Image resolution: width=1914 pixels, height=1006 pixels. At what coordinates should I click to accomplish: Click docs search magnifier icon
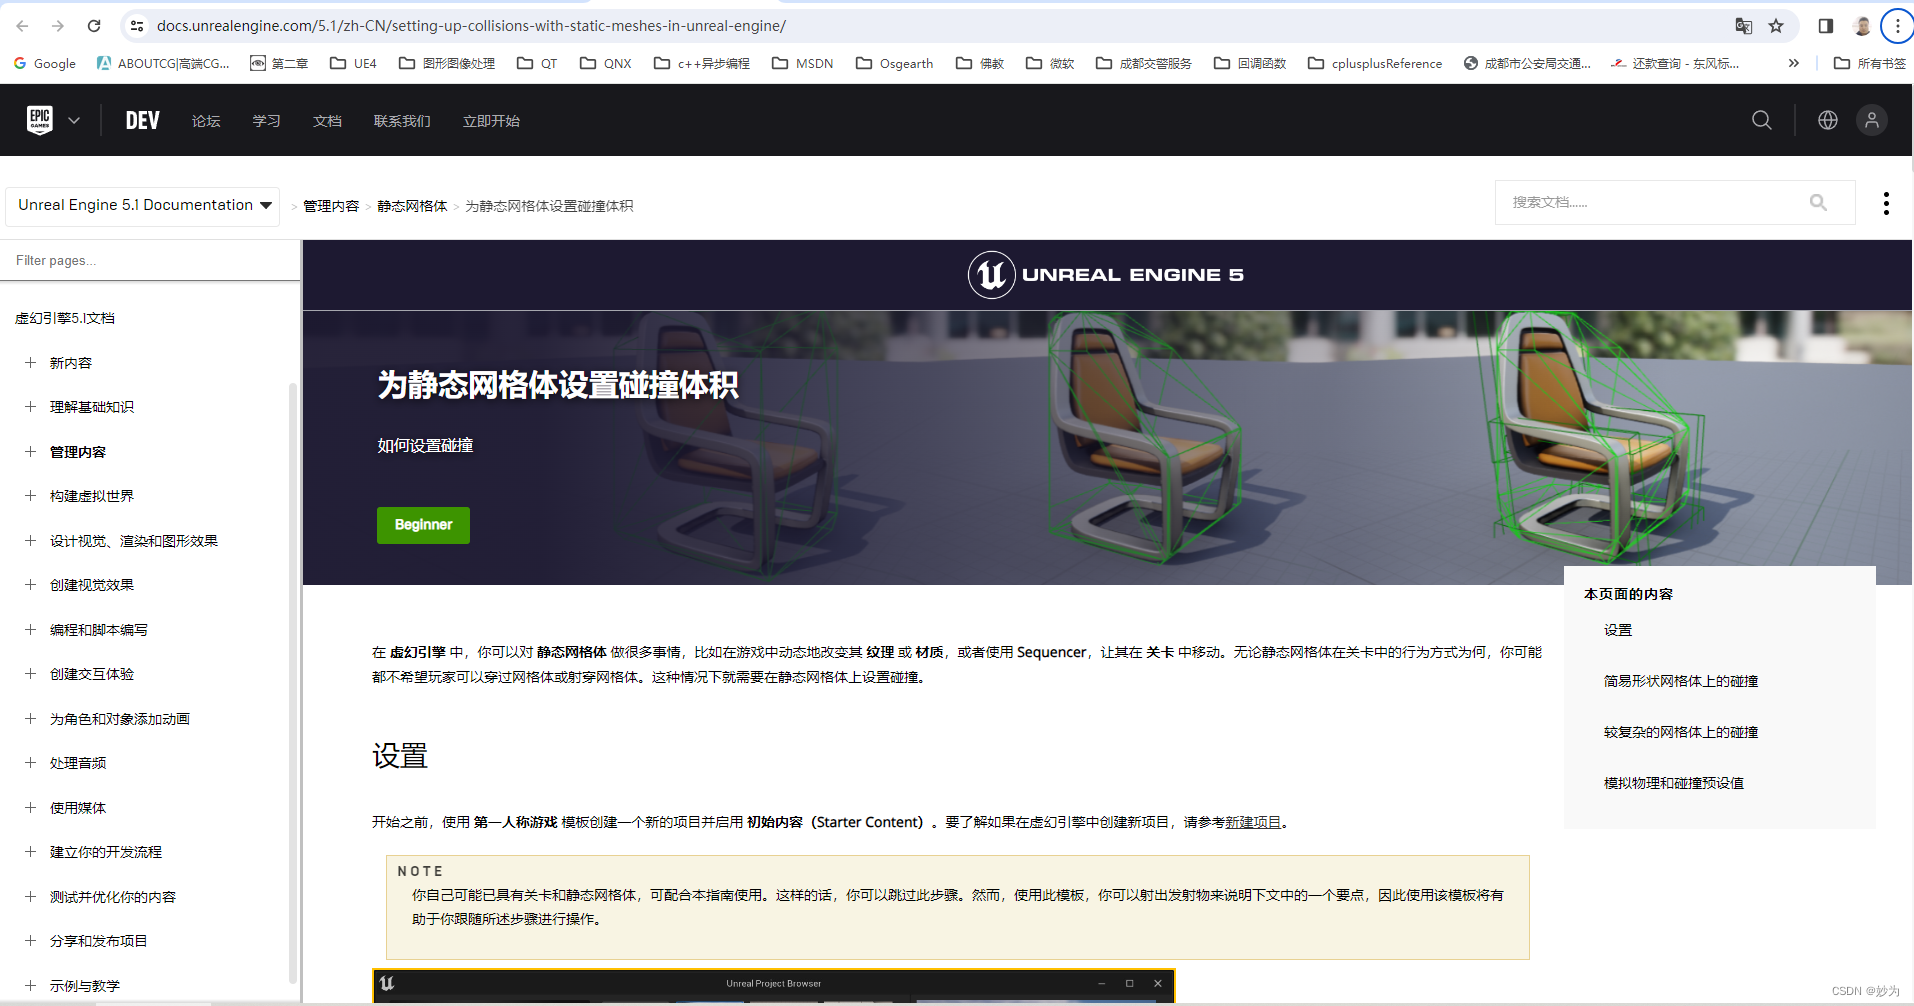(x=1818, y=203)
